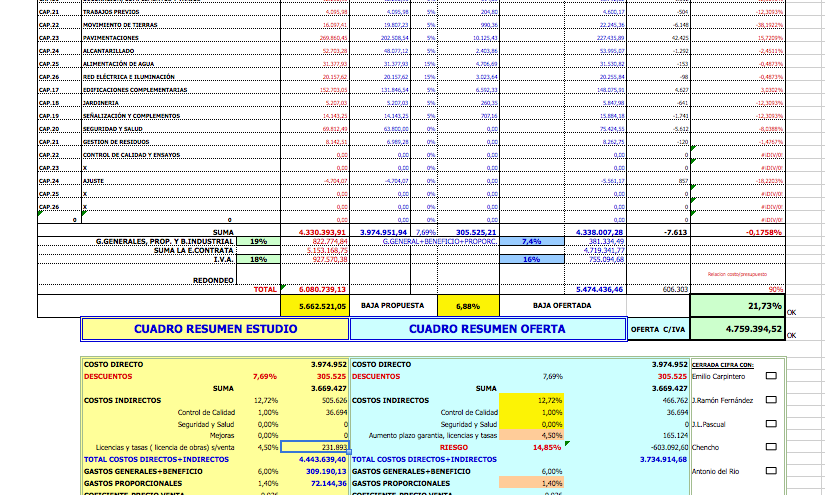Check the Antonio del Rio checkbox
This screenshot has width=825, height=495.
point(771,472)
